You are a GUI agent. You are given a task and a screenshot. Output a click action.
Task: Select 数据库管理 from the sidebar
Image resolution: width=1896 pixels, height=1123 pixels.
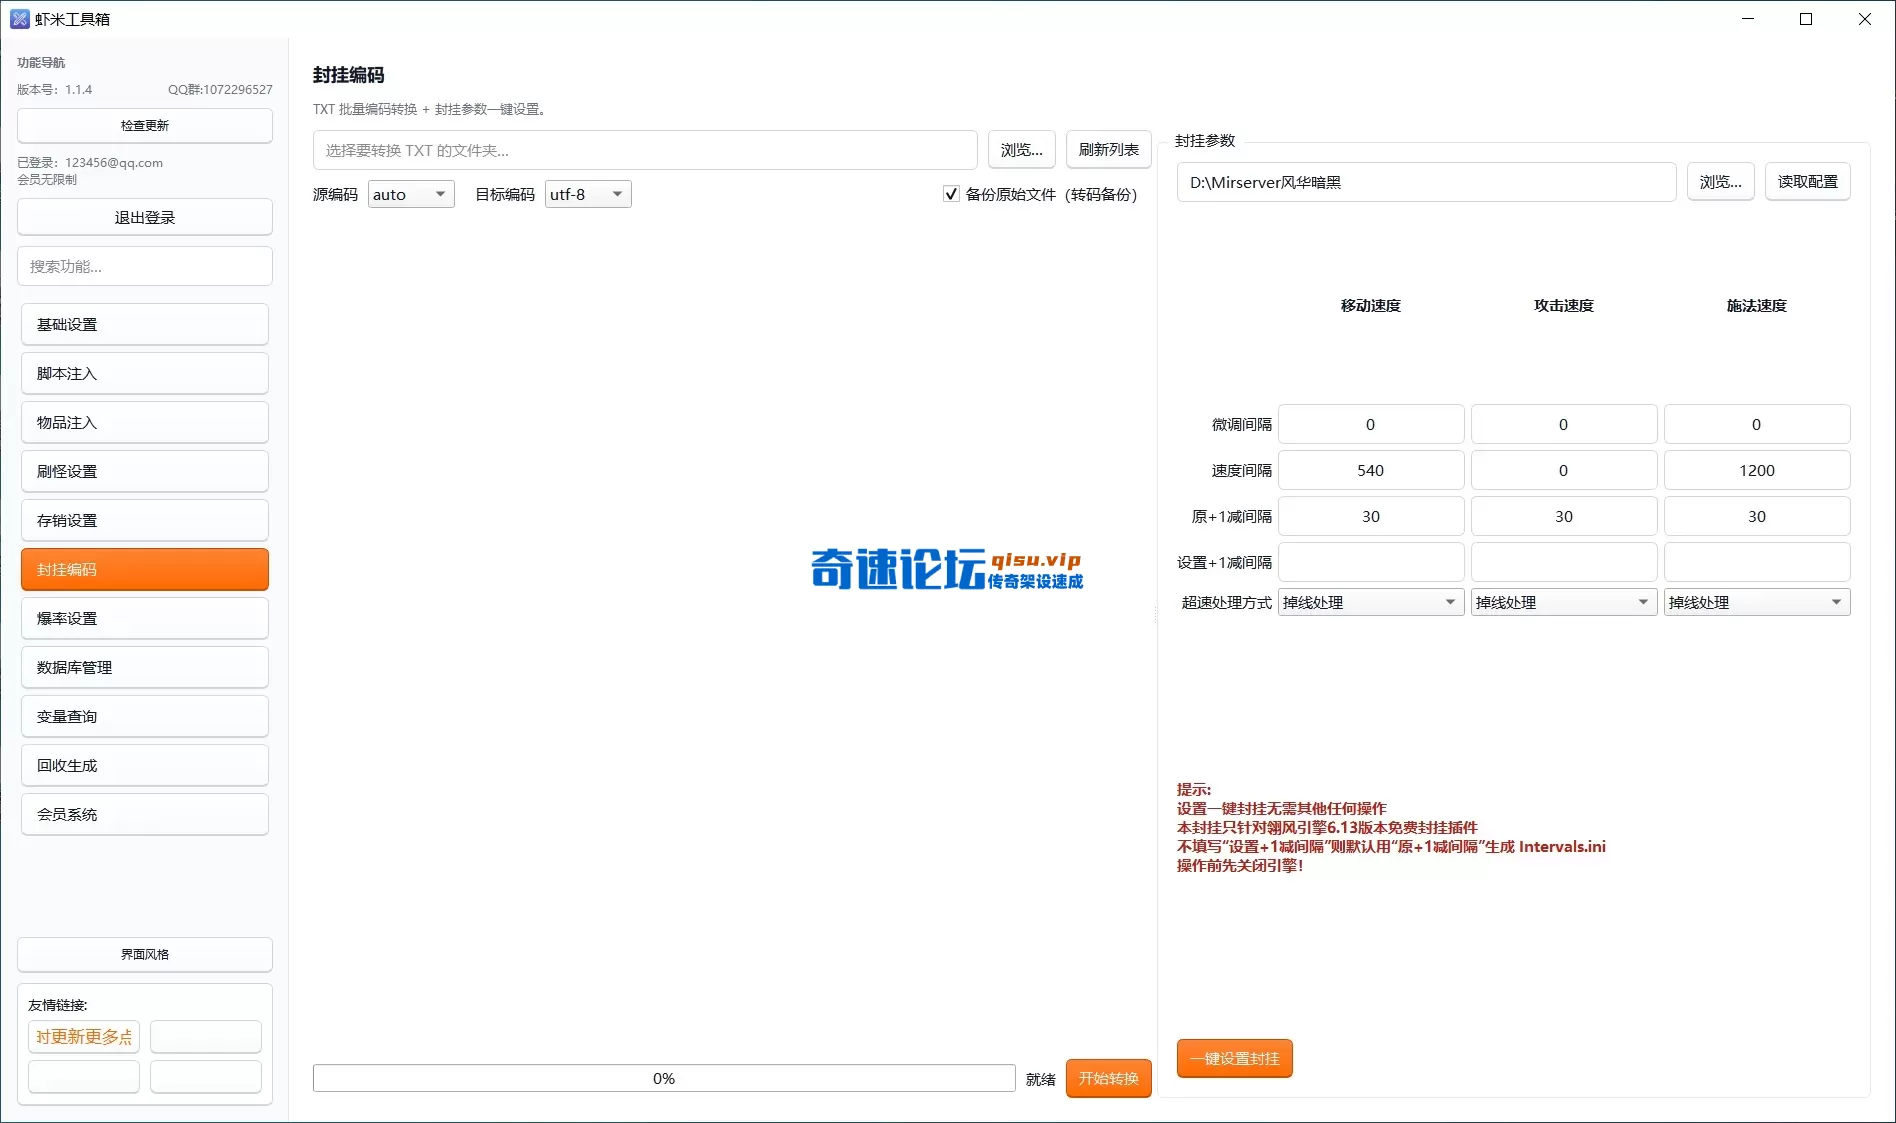click(x=145, y=667)
